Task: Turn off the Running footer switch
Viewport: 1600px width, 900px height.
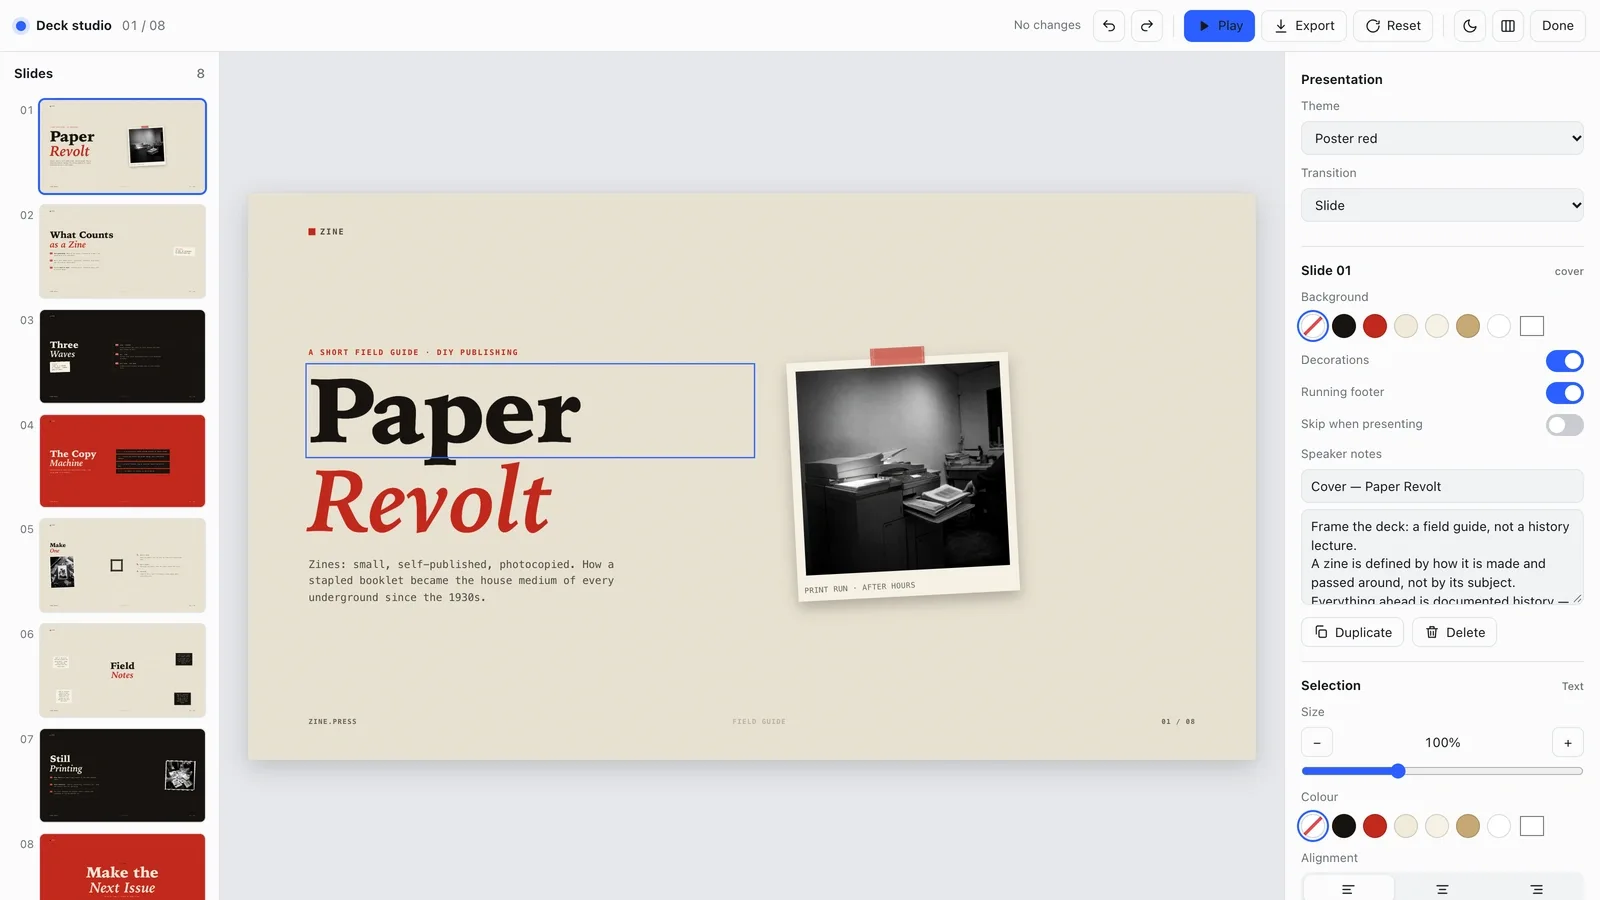Action: [x=1565, y=393]
